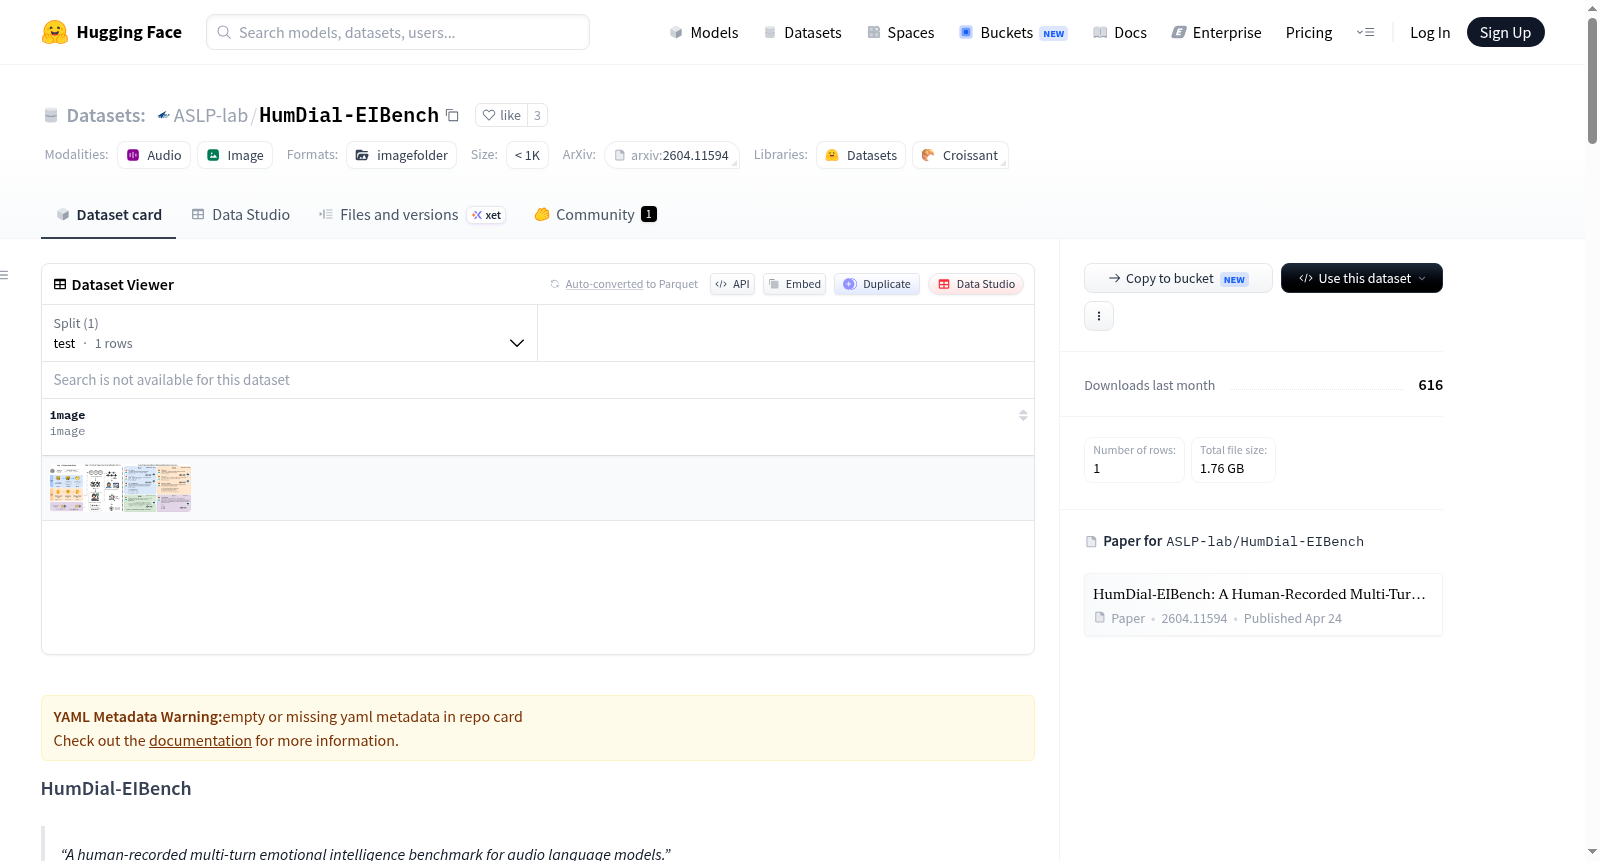Switch to the Dataset card tab

[x=109, y=215]
